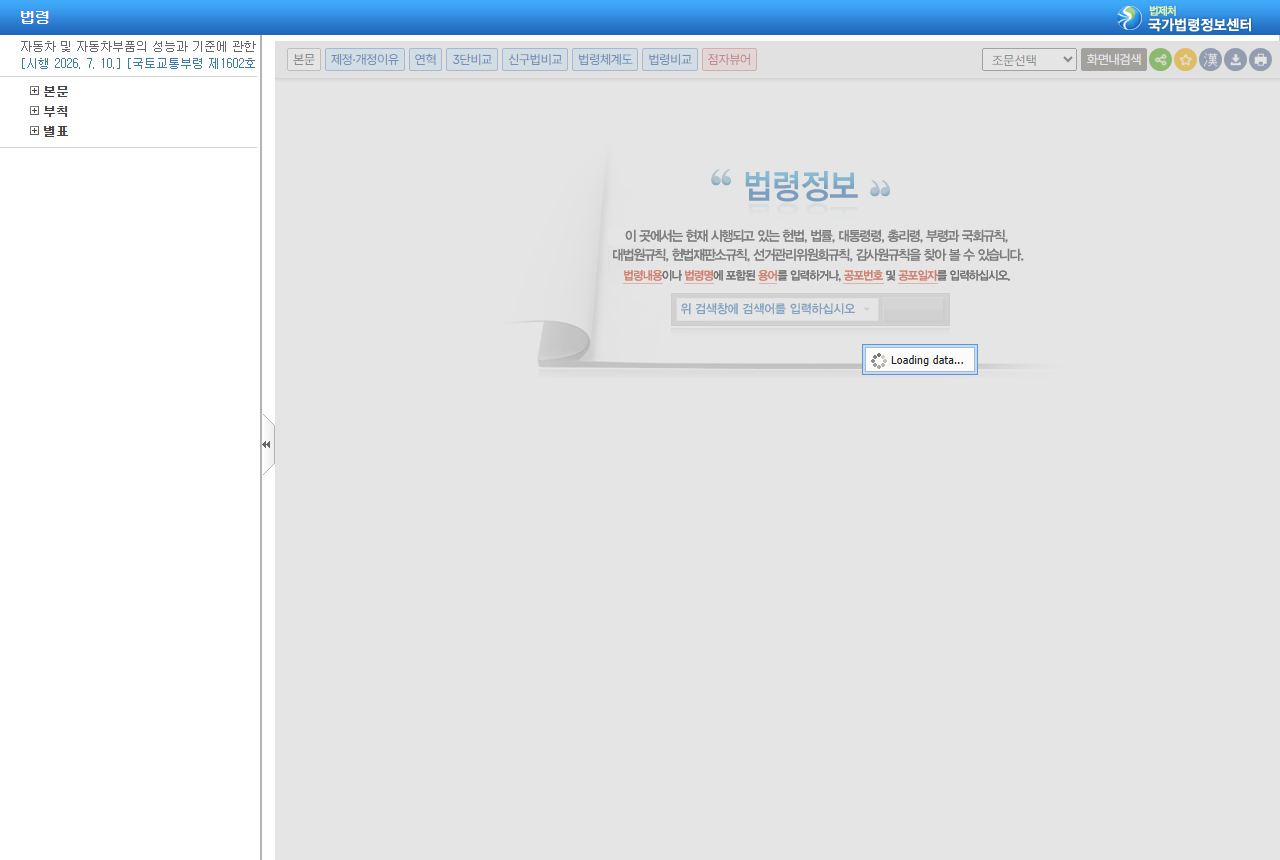
Task: Open the 법령체계도 view
Action: [605, 59]
